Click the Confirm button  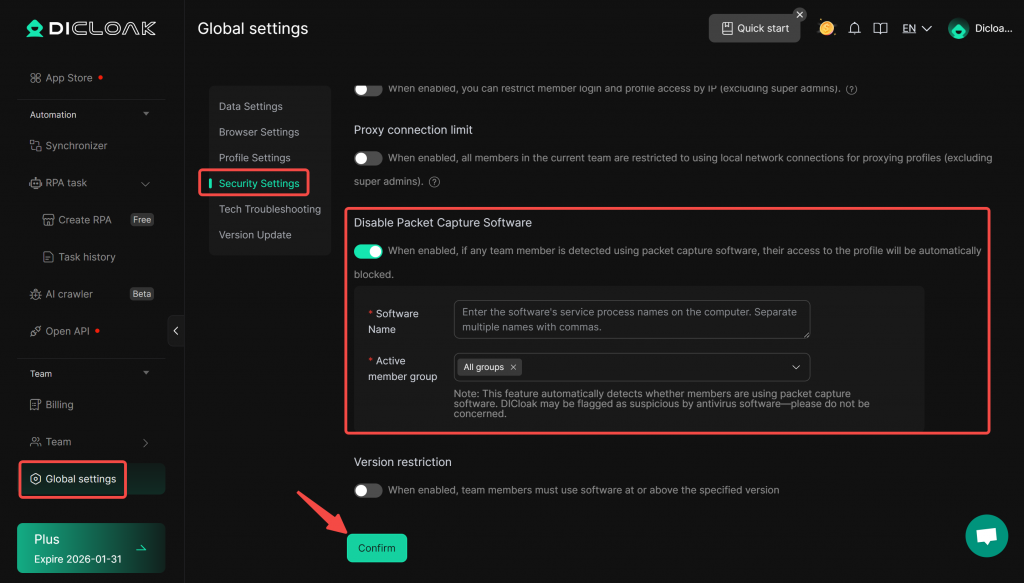click(377, 548)
